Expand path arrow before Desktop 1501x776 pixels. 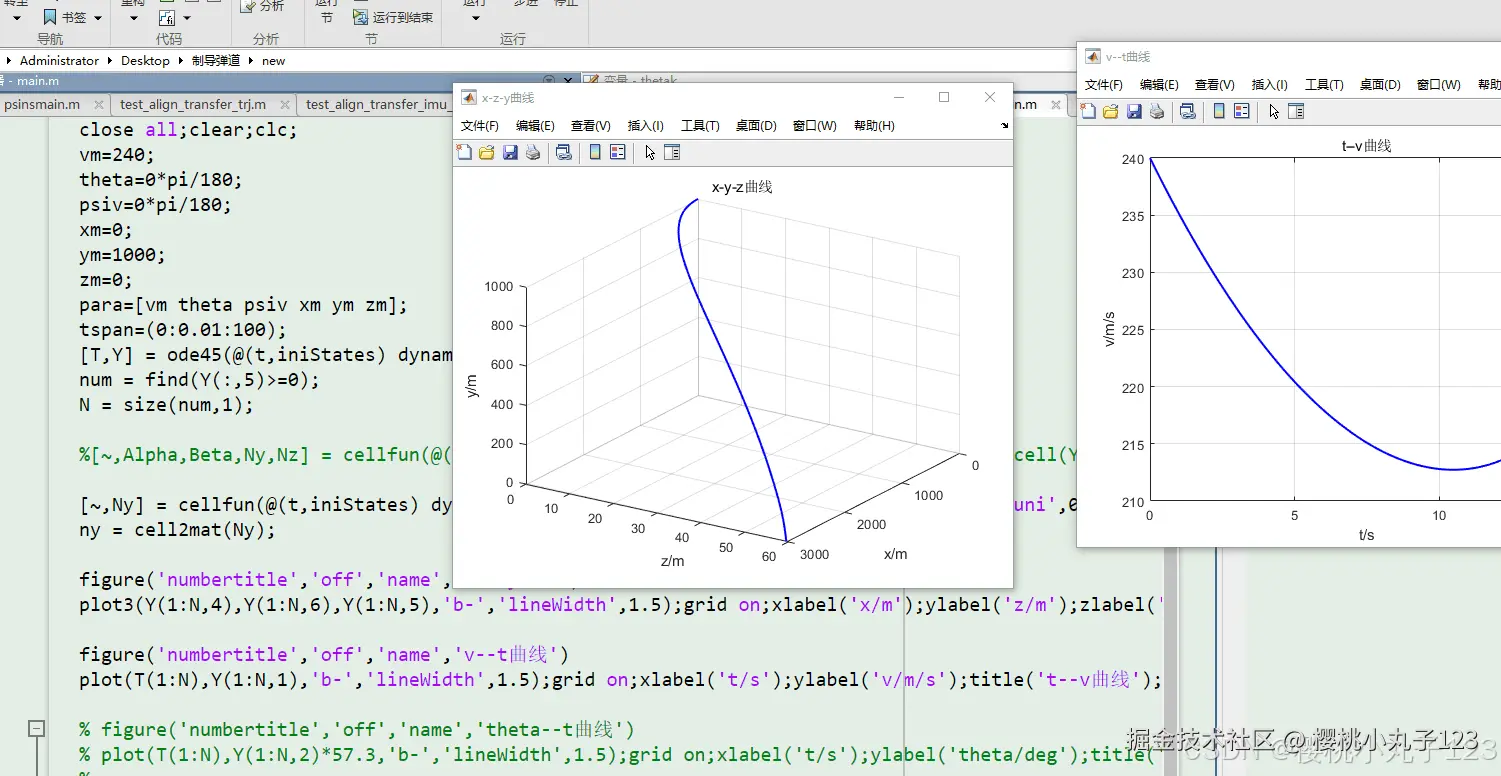click(x=112, y=61)
